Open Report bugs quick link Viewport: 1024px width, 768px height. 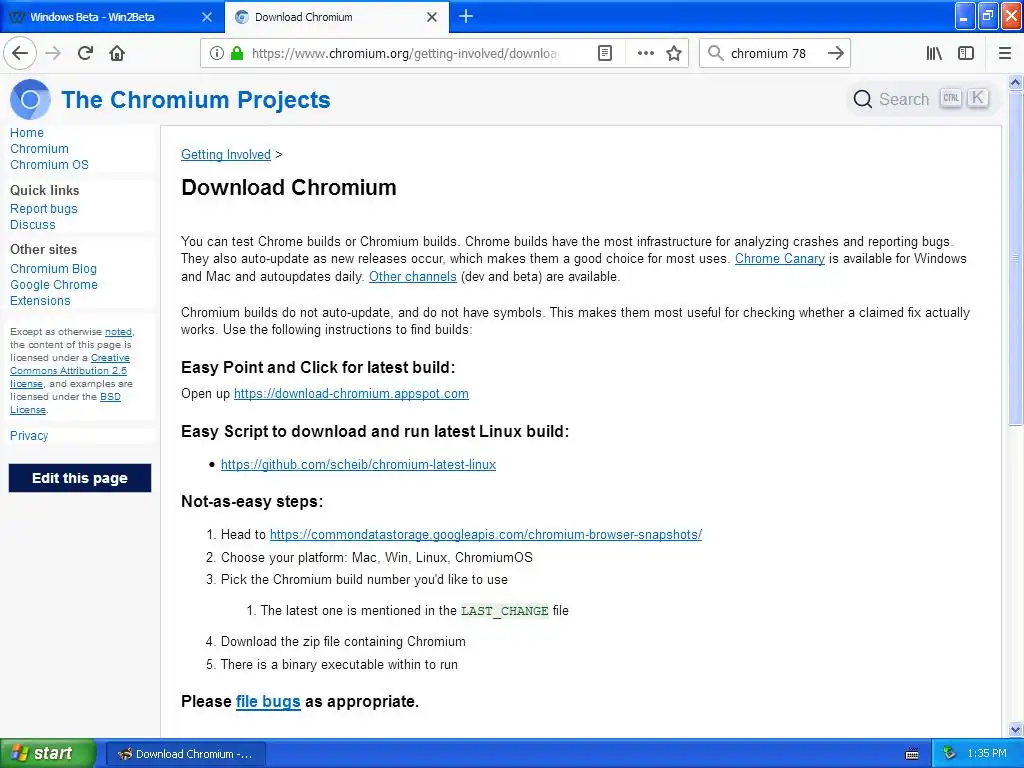tap(44, 209)
